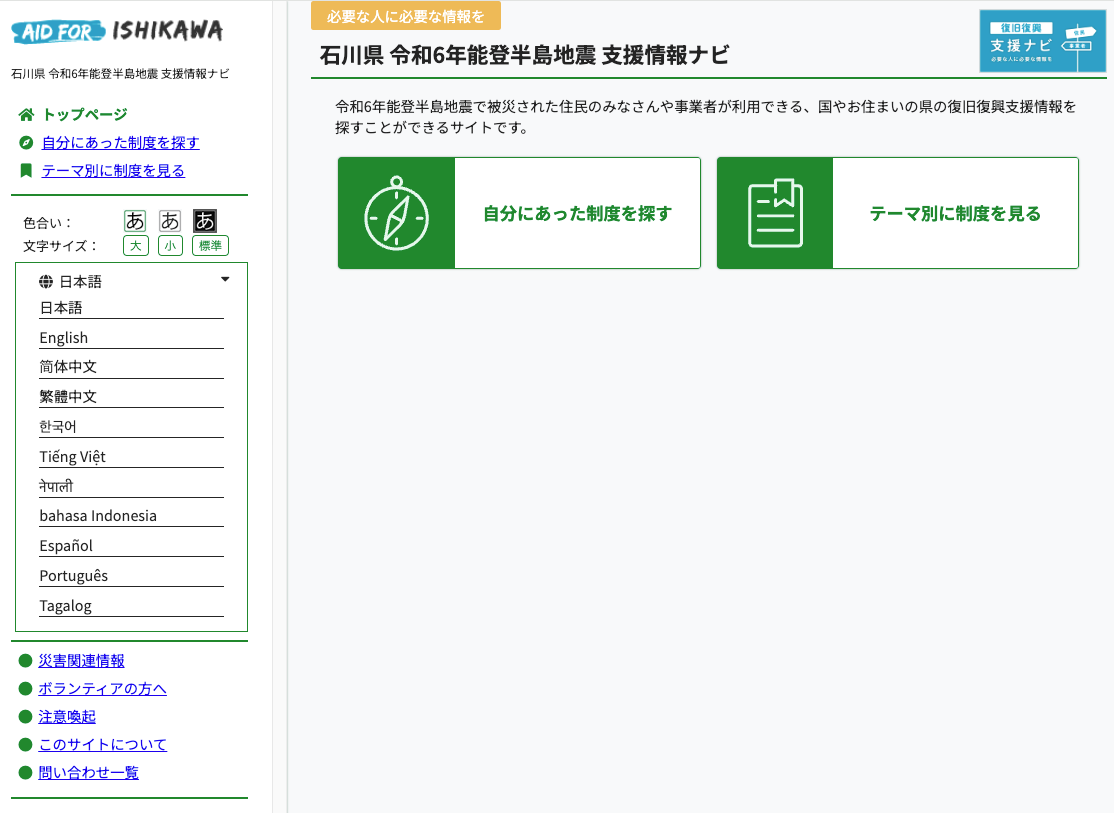Set text size to small (小)
The image size is (1114, 813).
170,246
